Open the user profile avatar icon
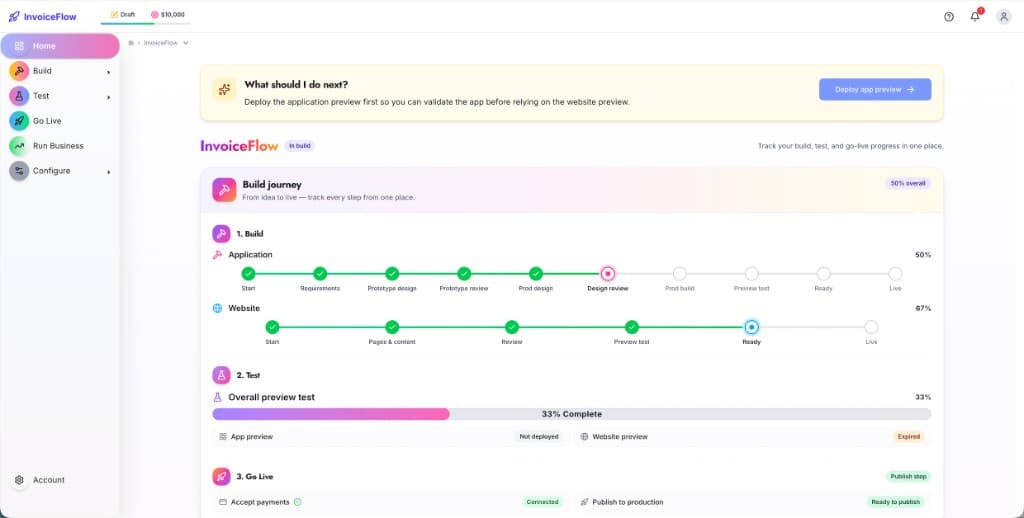Viewport: 1024px width, 518px height. (x=1004, y=17)
